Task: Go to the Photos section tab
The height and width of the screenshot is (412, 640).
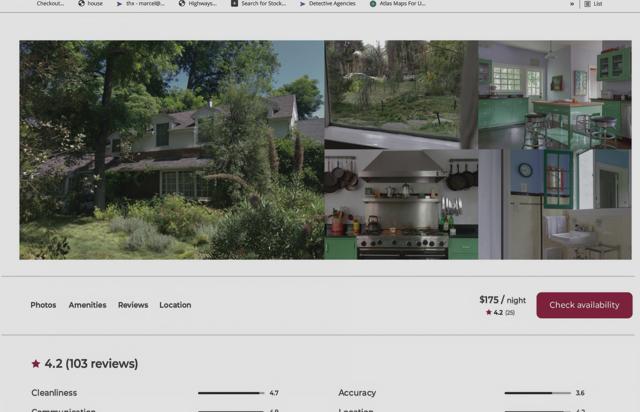Action: tap(43, 305)
